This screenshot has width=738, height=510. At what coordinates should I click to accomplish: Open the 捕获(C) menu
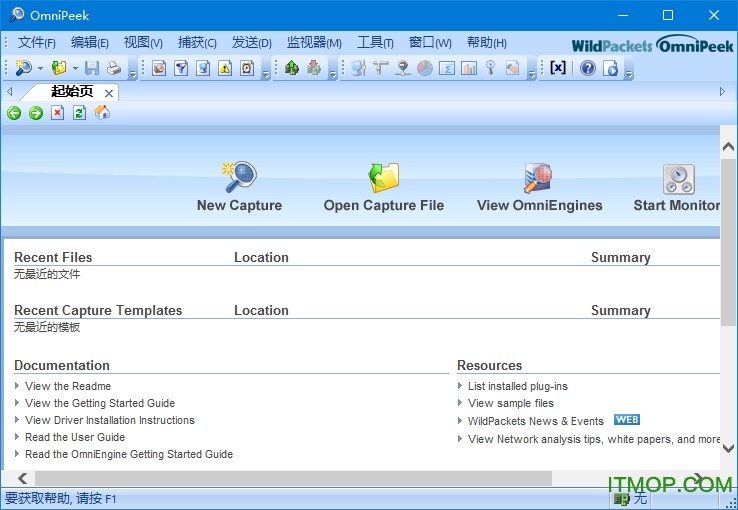[x=197, y=43]
